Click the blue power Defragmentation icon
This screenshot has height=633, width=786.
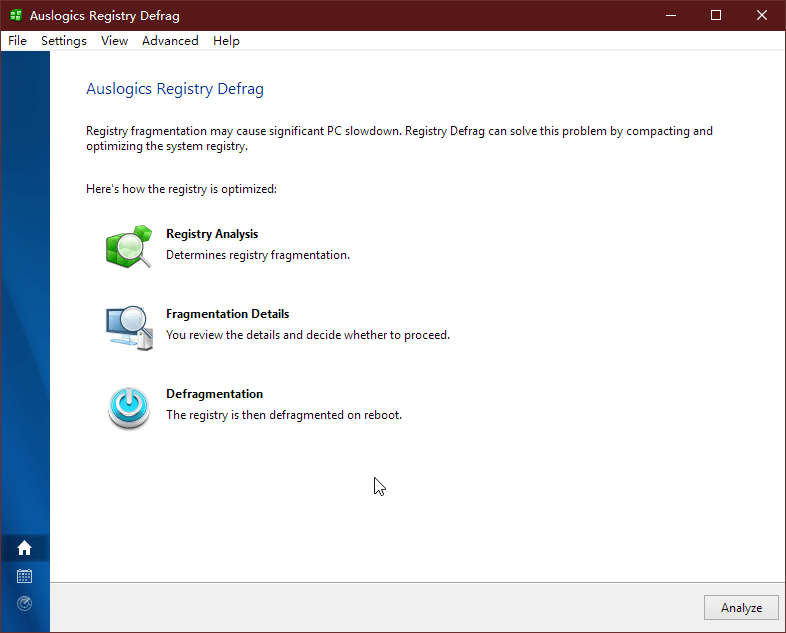(128, 407)
